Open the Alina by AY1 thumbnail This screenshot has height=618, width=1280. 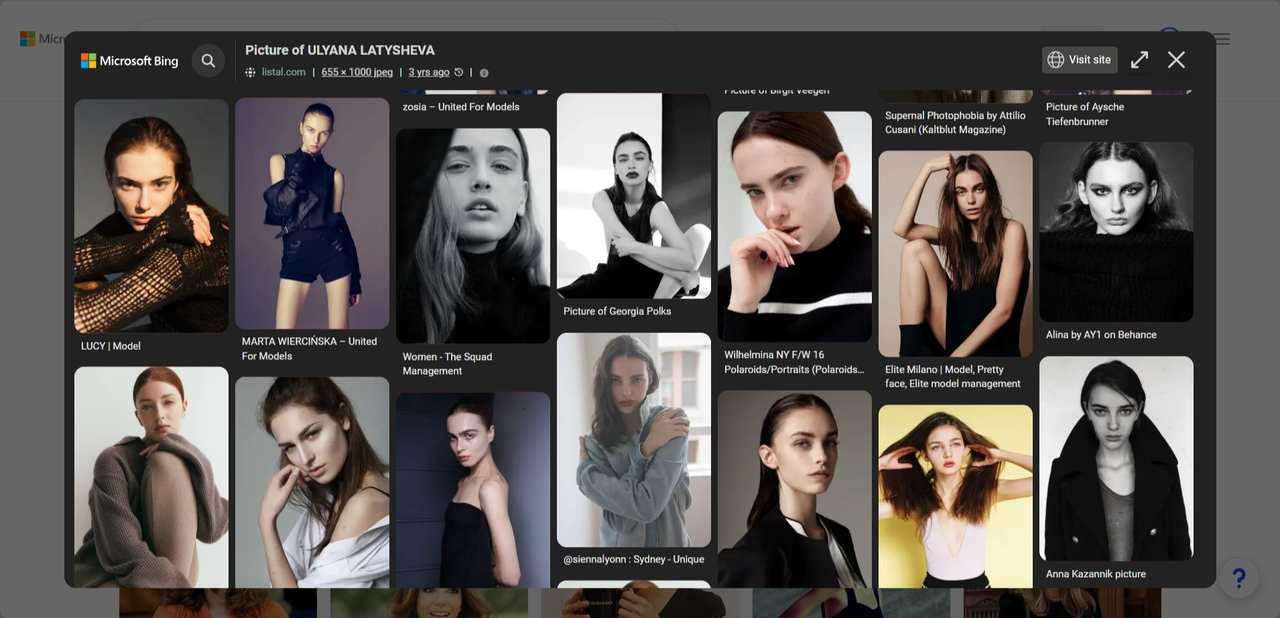tap(1116, 232)
